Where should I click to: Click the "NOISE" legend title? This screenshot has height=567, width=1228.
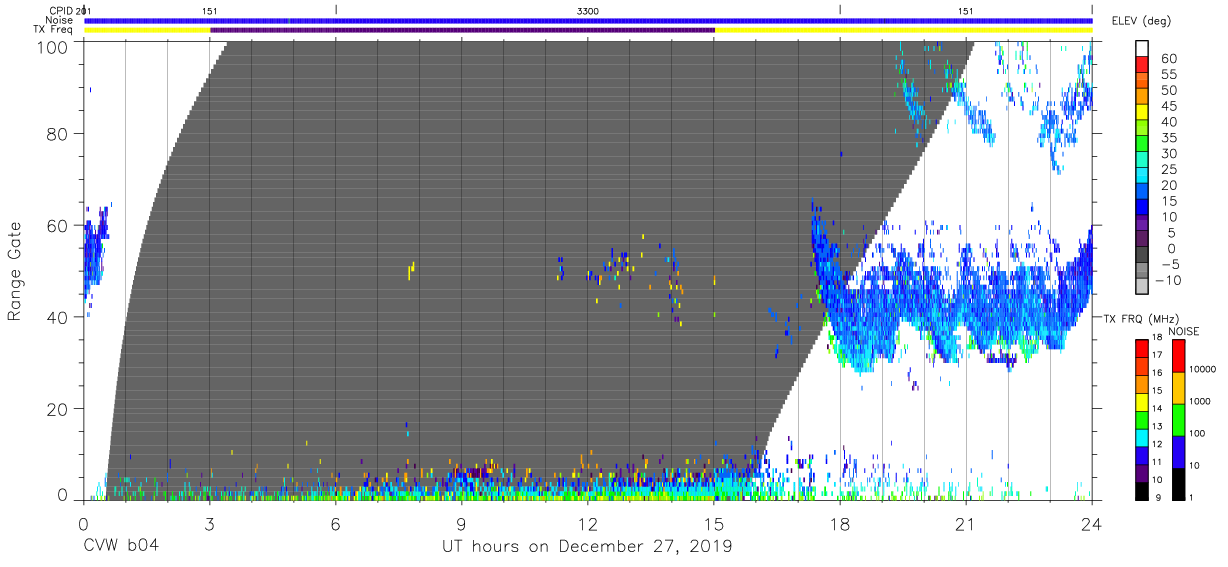click(x=1183, y=331)
